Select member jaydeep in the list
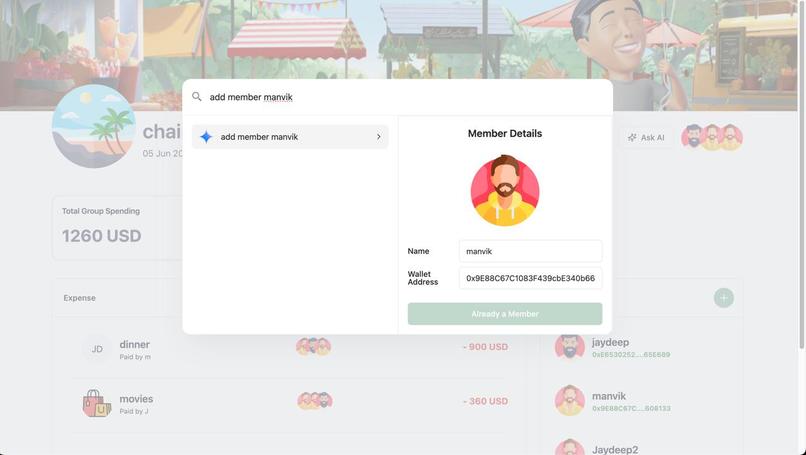Viewport: 806px width, 455px height. point(643,347)
